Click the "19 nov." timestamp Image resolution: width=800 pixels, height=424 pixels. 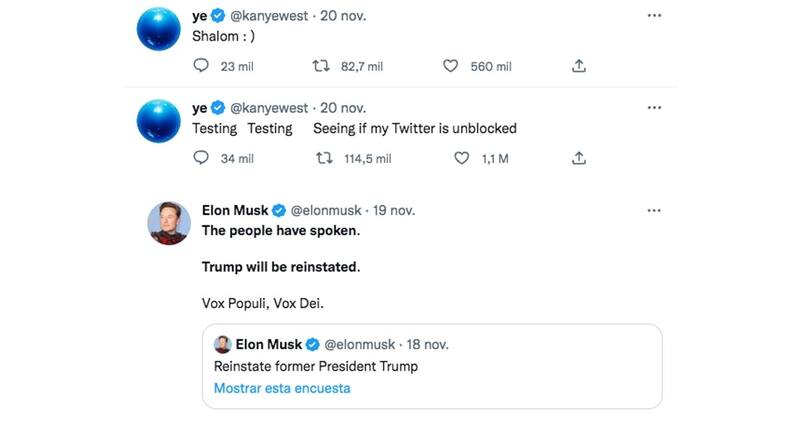[394, 211]
